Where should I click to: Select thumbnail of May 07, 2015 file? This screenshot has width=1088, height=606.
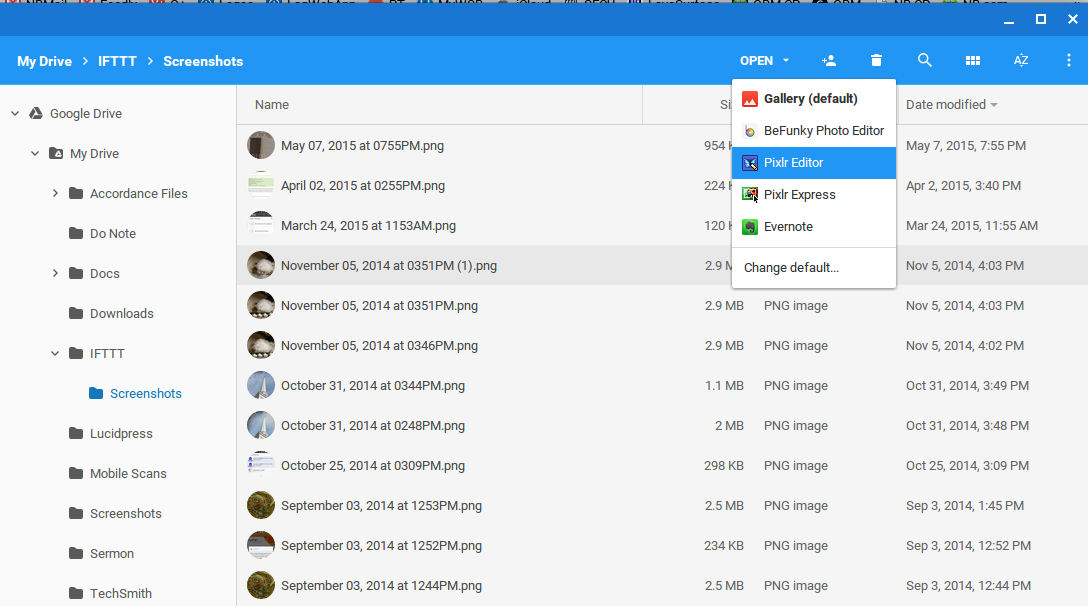click(261, 145)
